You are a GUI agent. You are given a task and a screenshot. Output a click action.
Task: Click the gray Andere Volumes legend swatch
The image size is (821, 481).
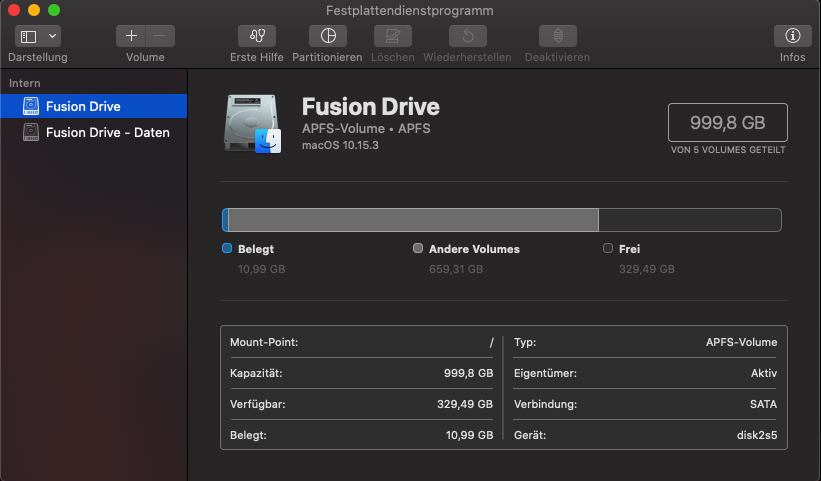point(418,249)
